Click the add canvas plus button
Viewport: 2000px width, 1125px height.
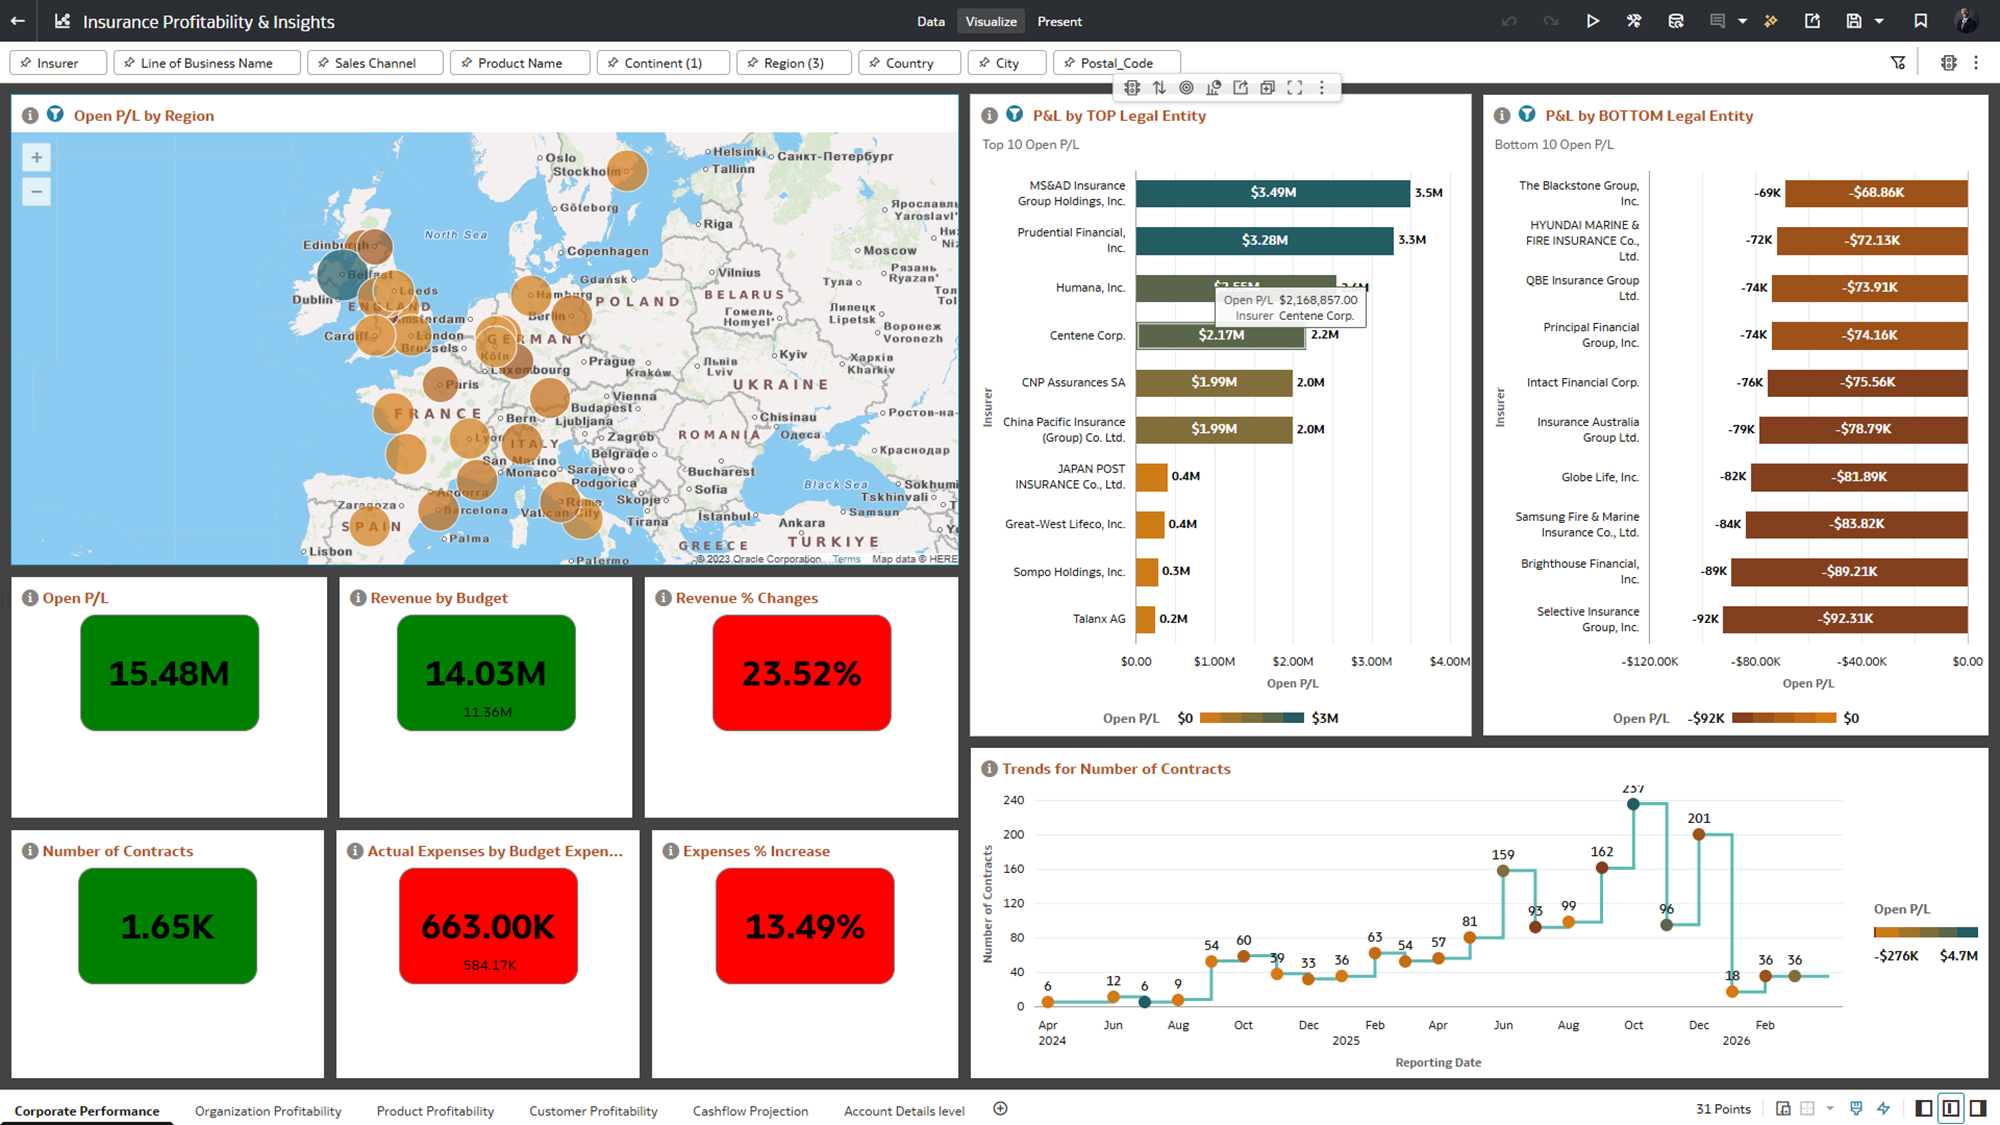tap(1000, 1109)
